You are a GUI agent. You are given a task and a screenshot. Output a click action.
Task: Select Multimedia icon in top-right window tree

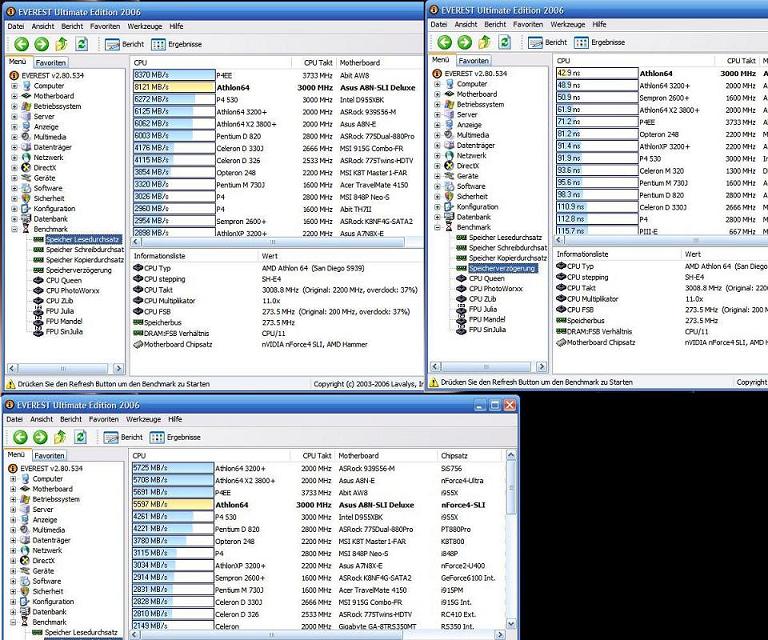(x=449, y=135)
